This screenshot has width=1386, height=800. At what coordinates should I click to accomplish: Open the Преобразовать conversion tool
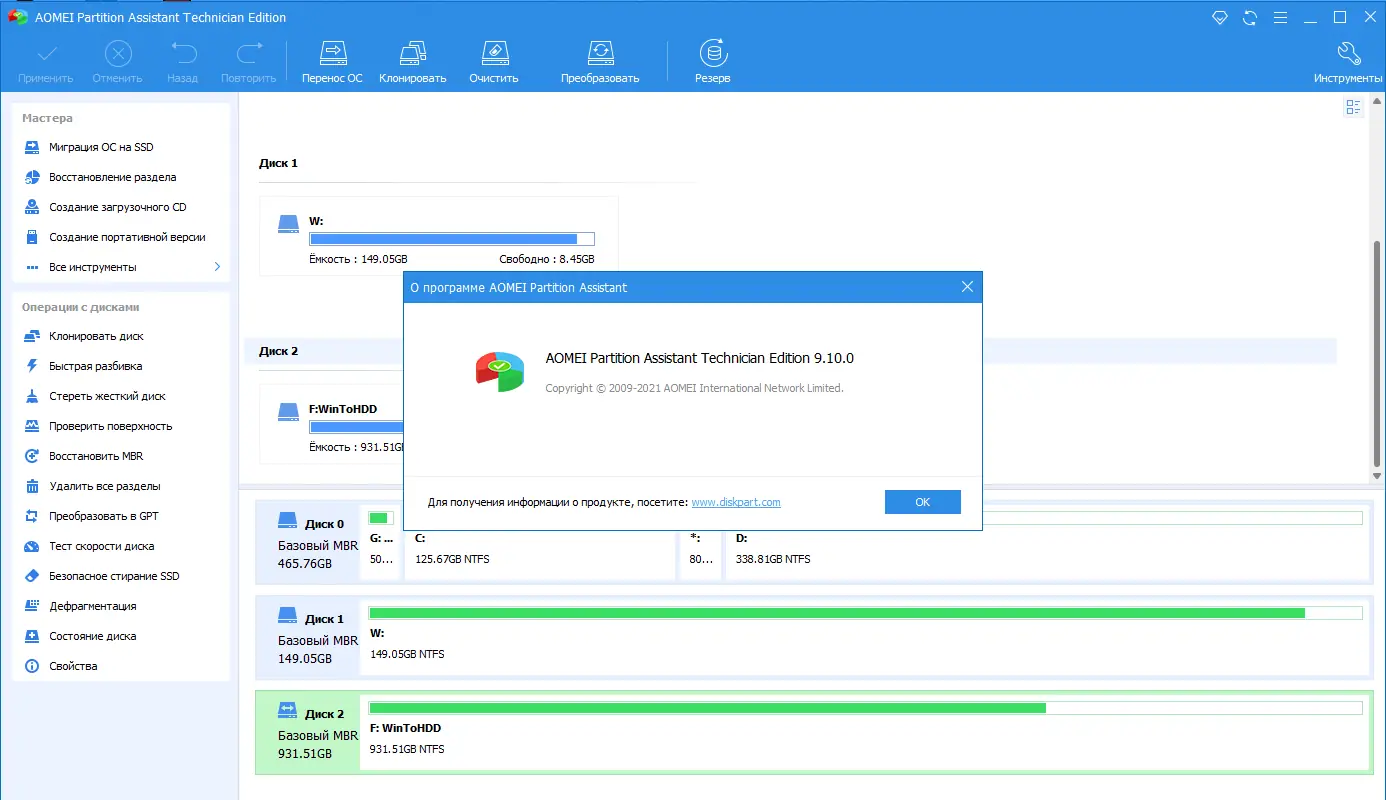click(x=600, y=60)
